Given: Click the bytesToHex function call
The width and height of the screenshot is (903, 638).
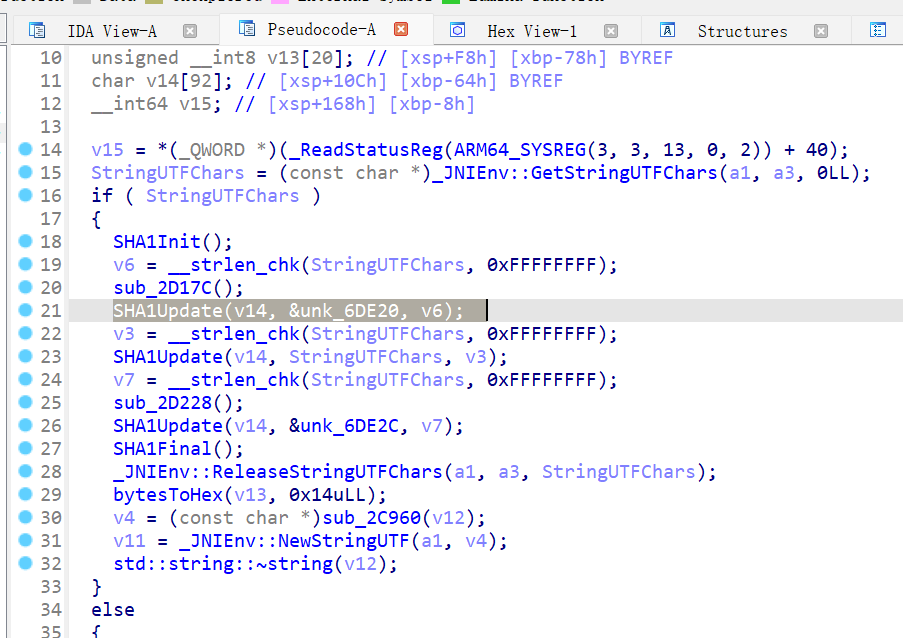Looking at the screenshot, I should (x=168, y=495).
